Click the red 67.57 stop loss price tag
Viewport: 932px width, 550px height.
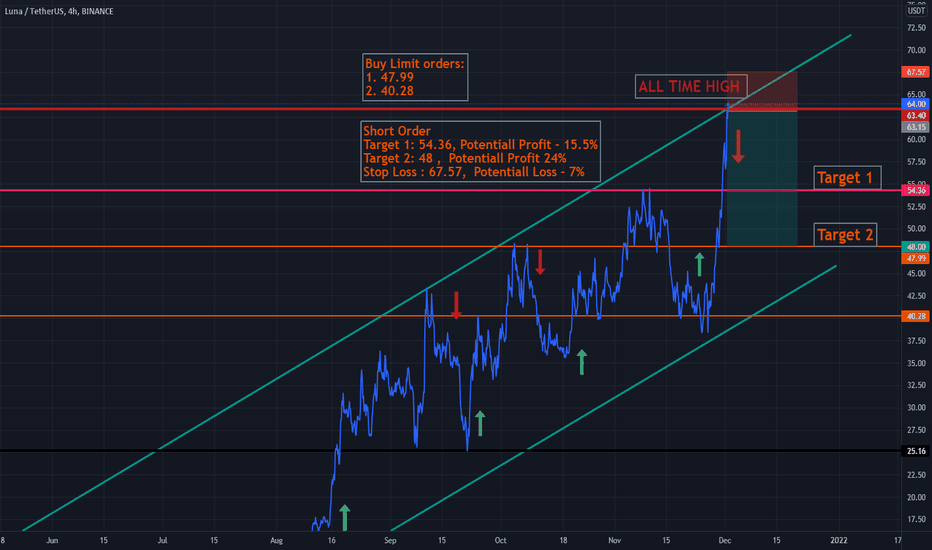pos(915,72)
